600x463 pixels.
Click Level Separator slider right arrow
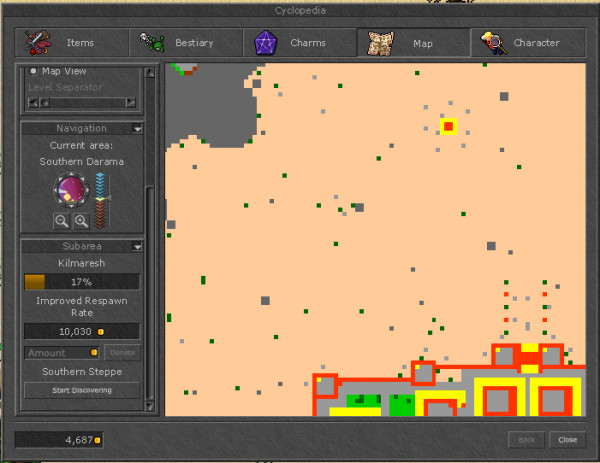click(x=130, y=103)
